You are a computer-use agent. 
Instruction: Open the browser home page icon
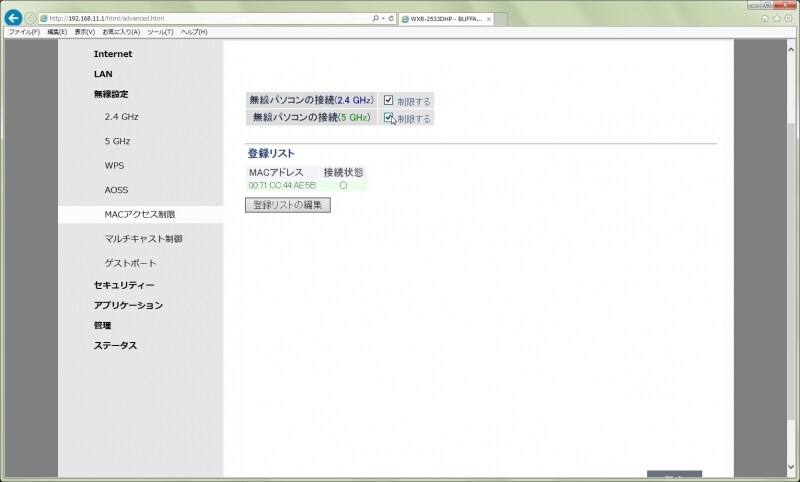pos(765,18)
